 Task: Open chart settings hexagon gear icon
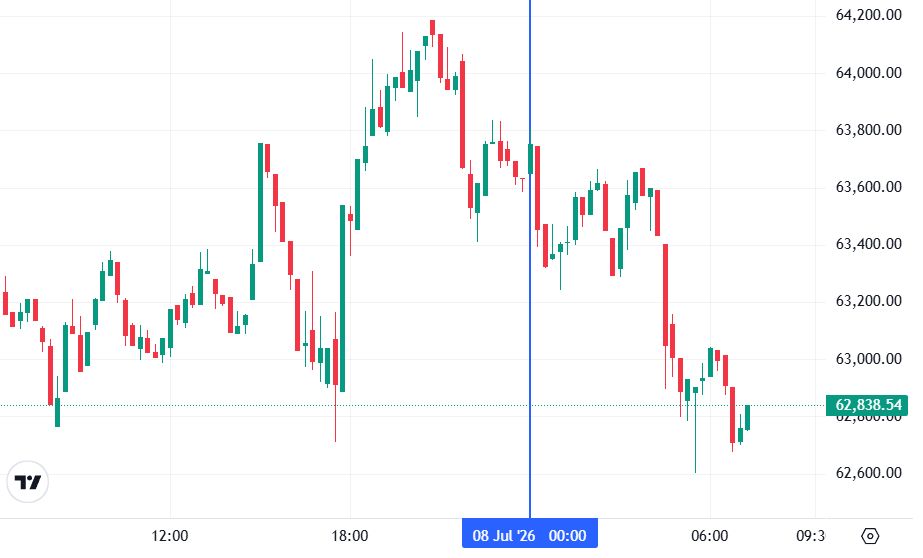[869, 536]
